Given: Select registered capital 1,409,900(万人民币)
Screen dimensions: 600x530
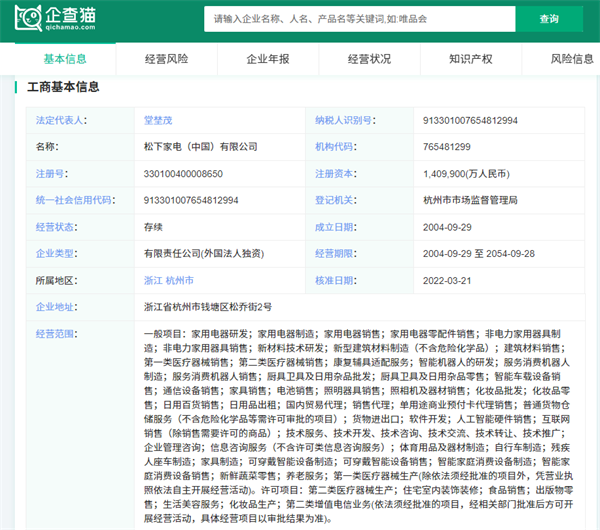Looking at the screenshot, I should (466, 174).
